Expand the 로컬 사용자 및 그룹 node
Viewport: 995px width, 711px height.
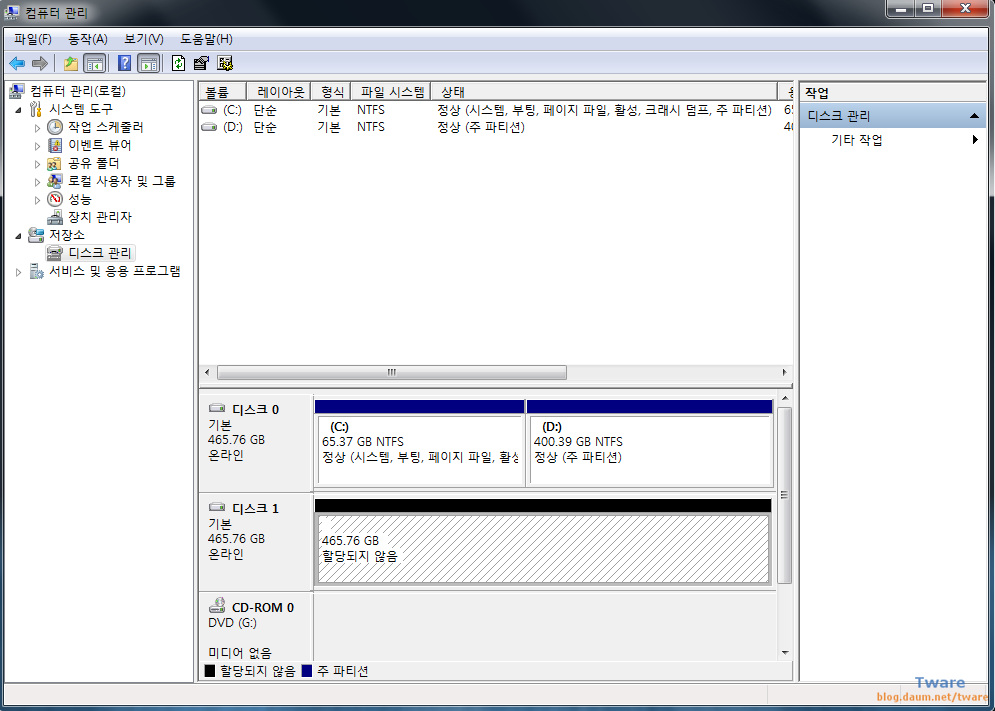point(37,182)
